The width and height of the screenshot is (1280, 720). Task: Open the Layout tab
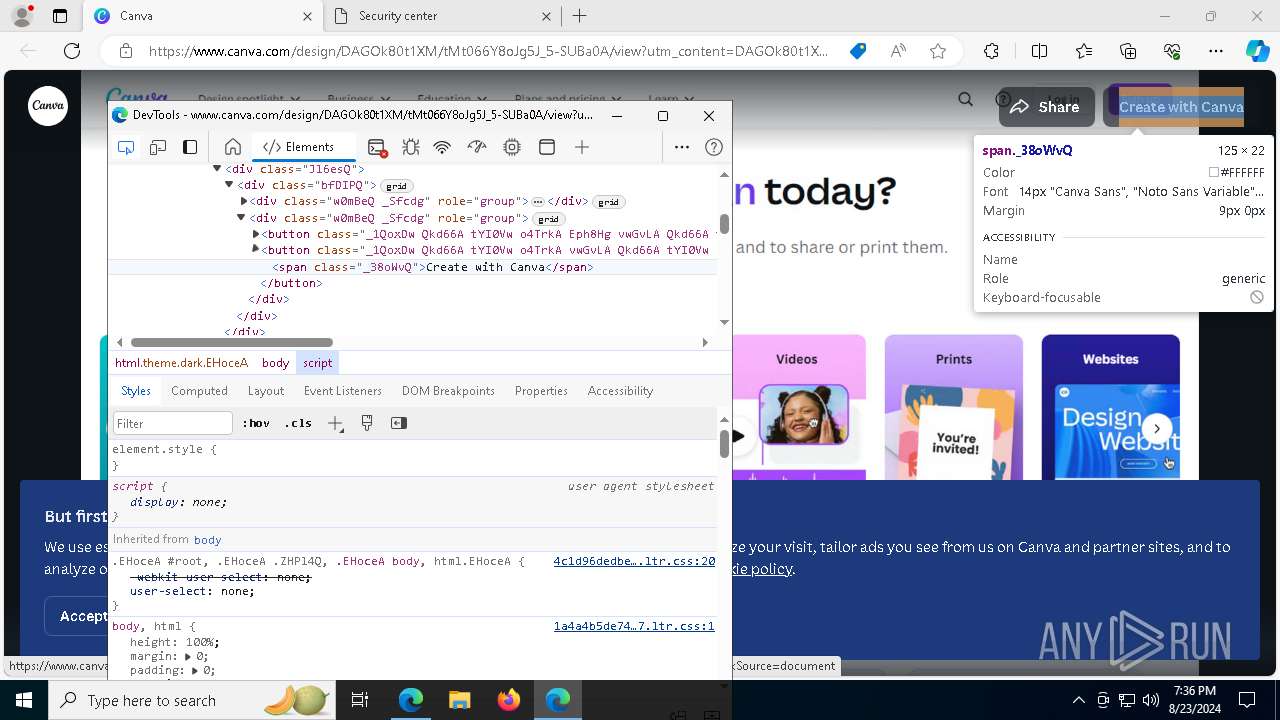pos(265,391)
